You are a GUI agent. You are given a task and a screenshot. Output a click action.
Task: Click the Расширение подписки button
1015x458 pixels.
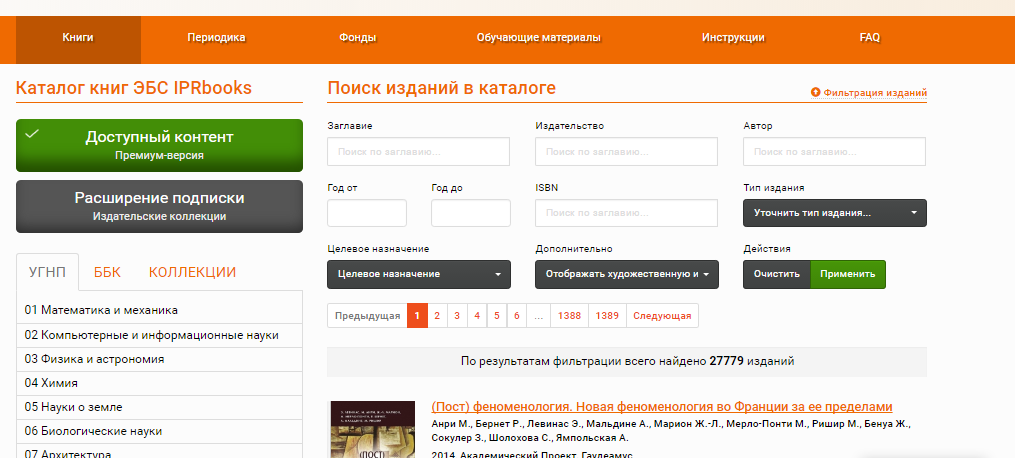159,206
